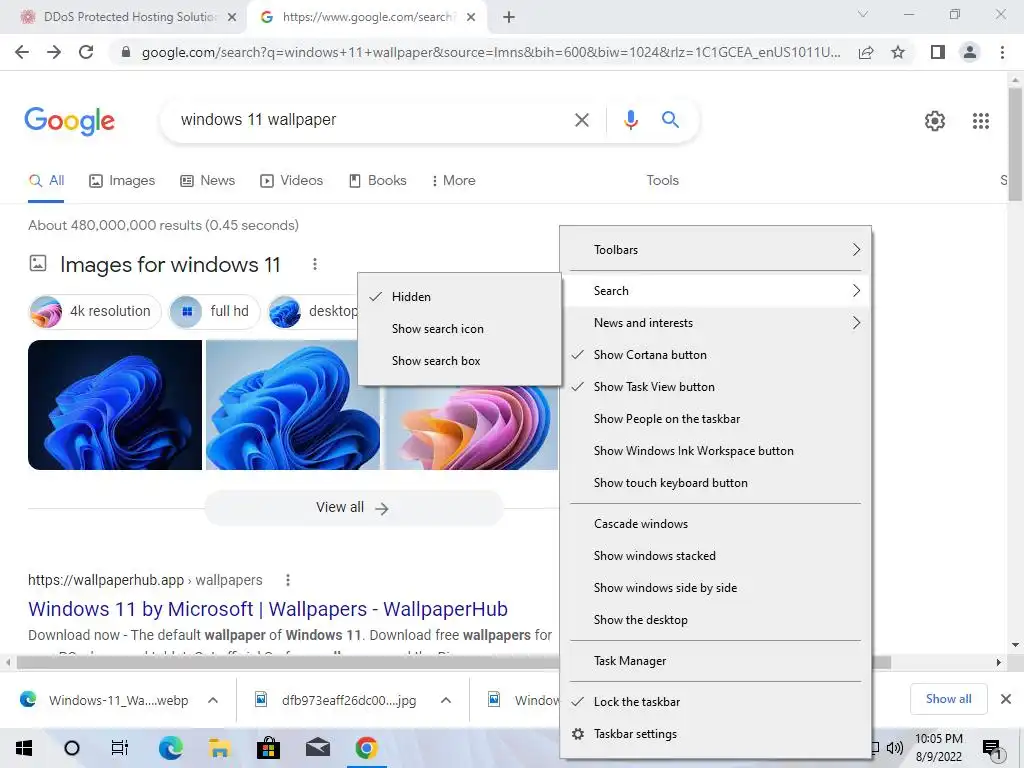Open Chrome's three-dot menu
Image resolution: width=1024 pixels, height=768 pixels.
tap(1002, 52)
